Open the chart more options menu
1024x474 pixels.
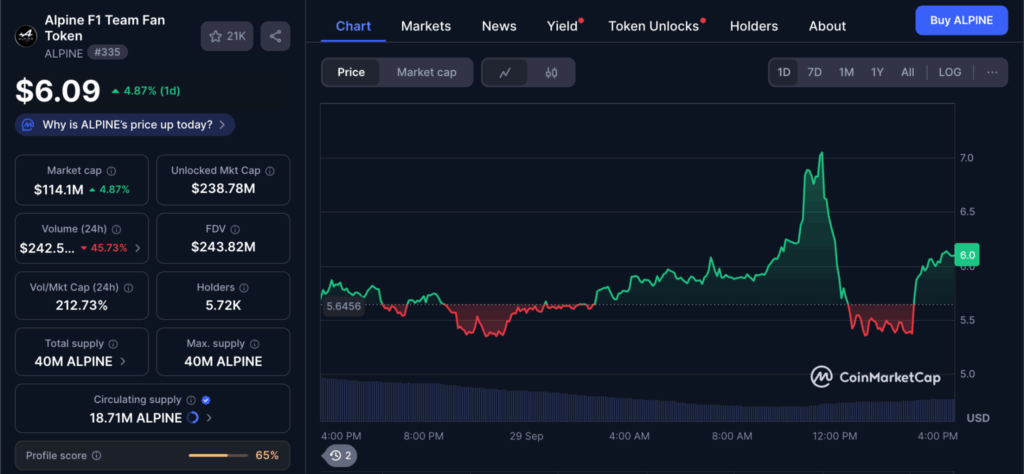[x=991, y=72]
